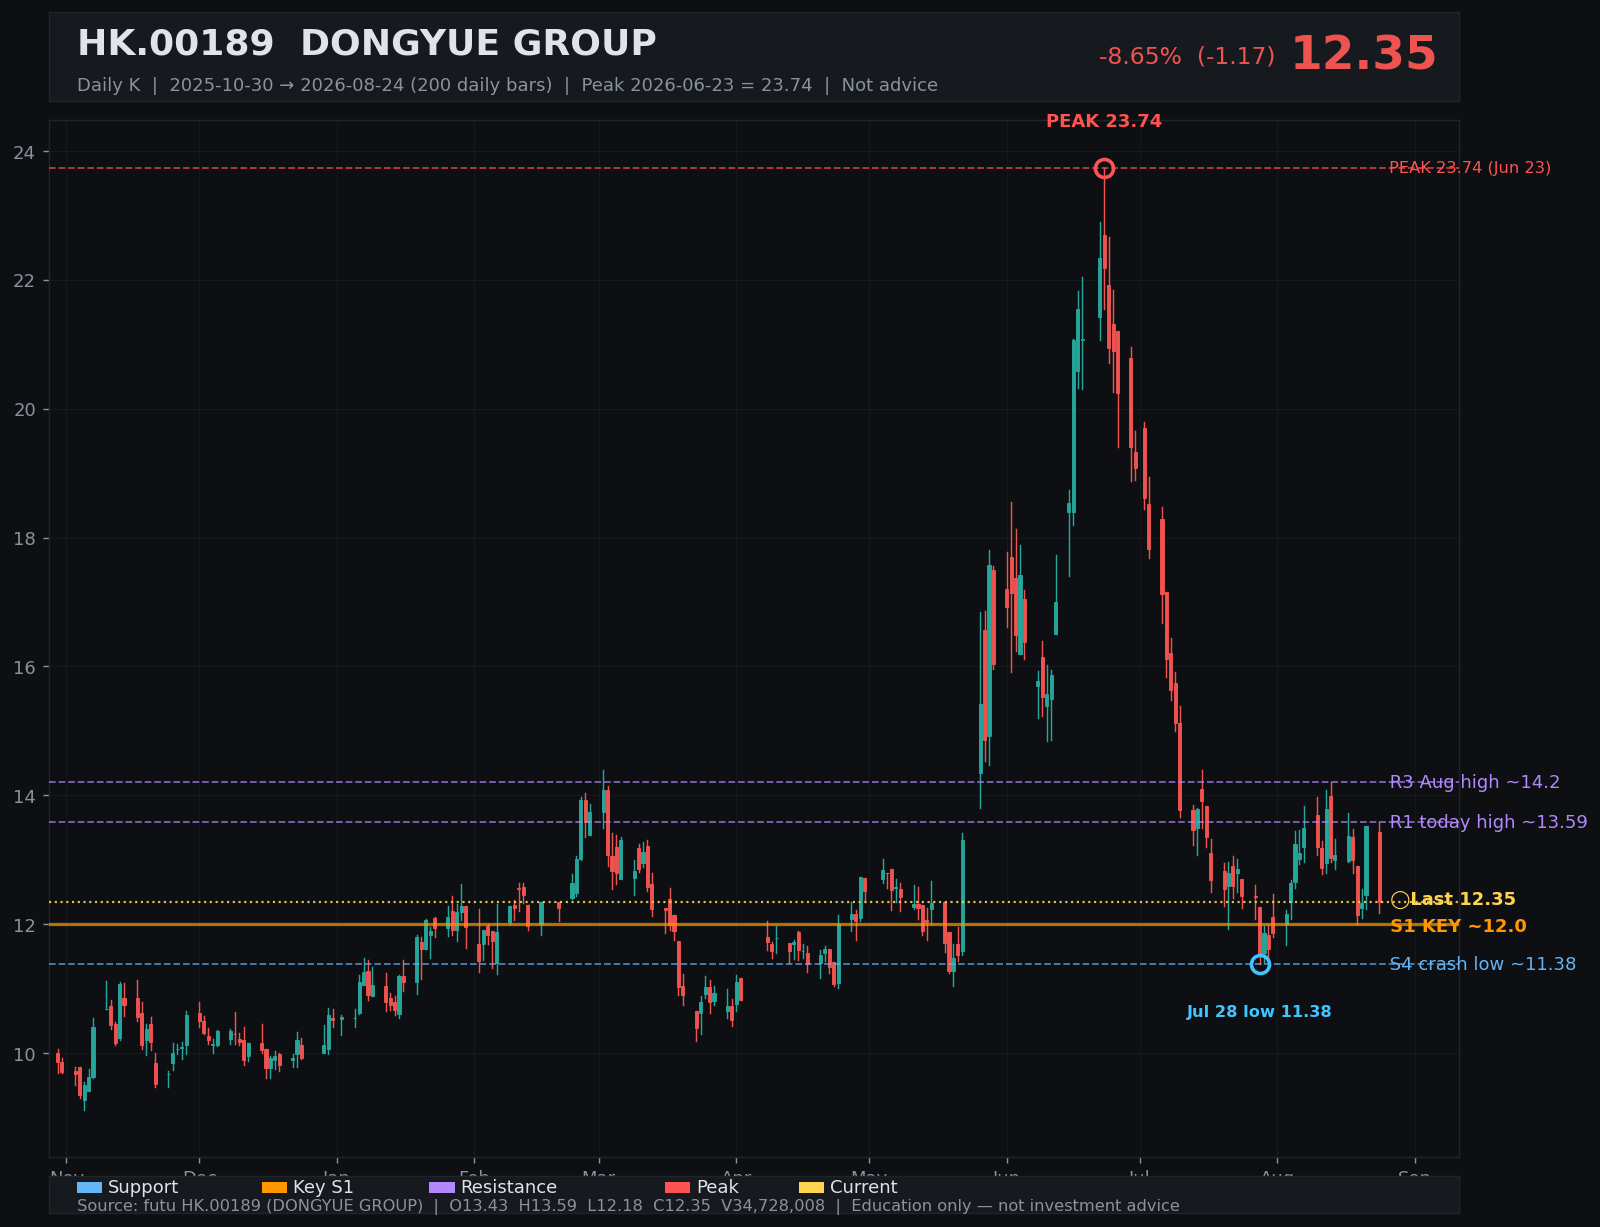1600x1227 pixels.
Task: Click the purple Resistance legend swatch
Action: point(442,1187)
